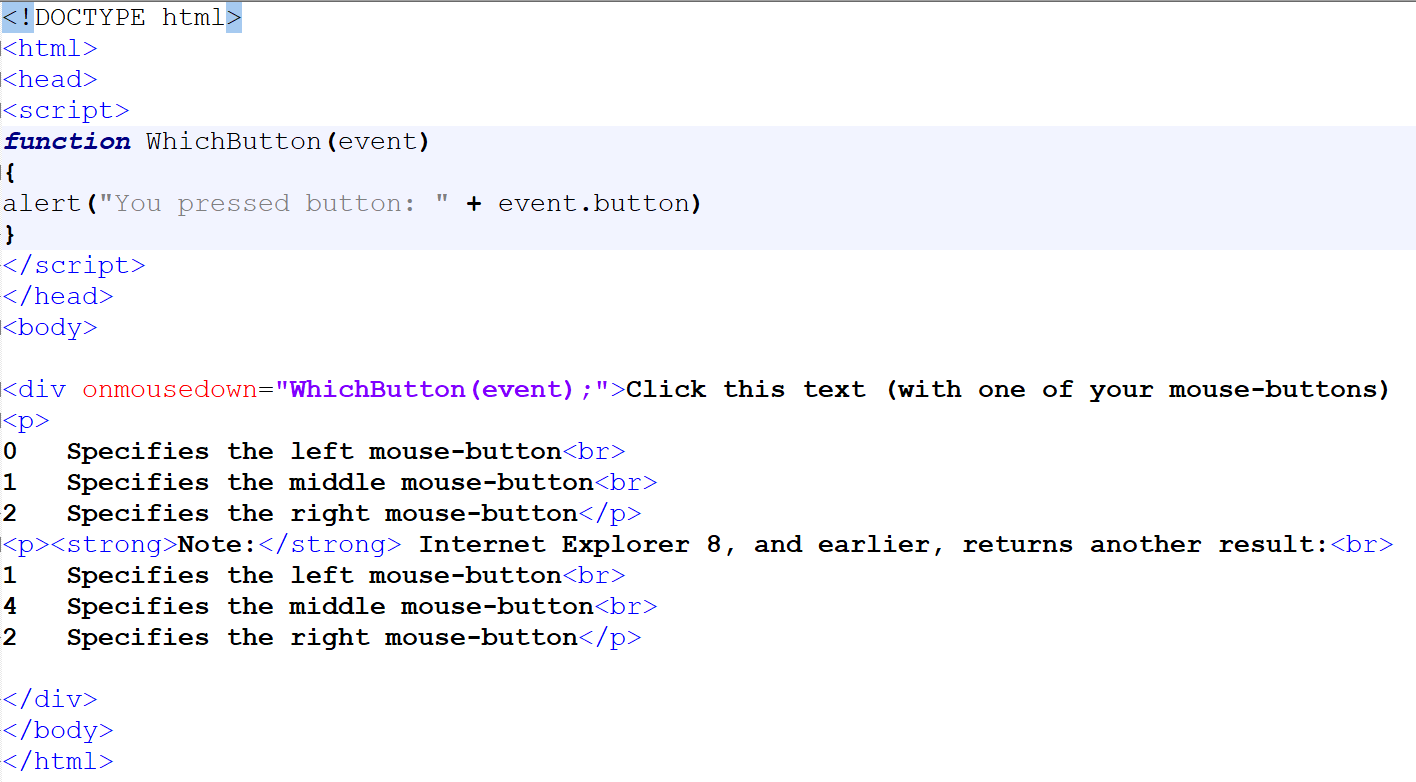
Task: Click the closing </script> tag
Action: pos(74,266)
